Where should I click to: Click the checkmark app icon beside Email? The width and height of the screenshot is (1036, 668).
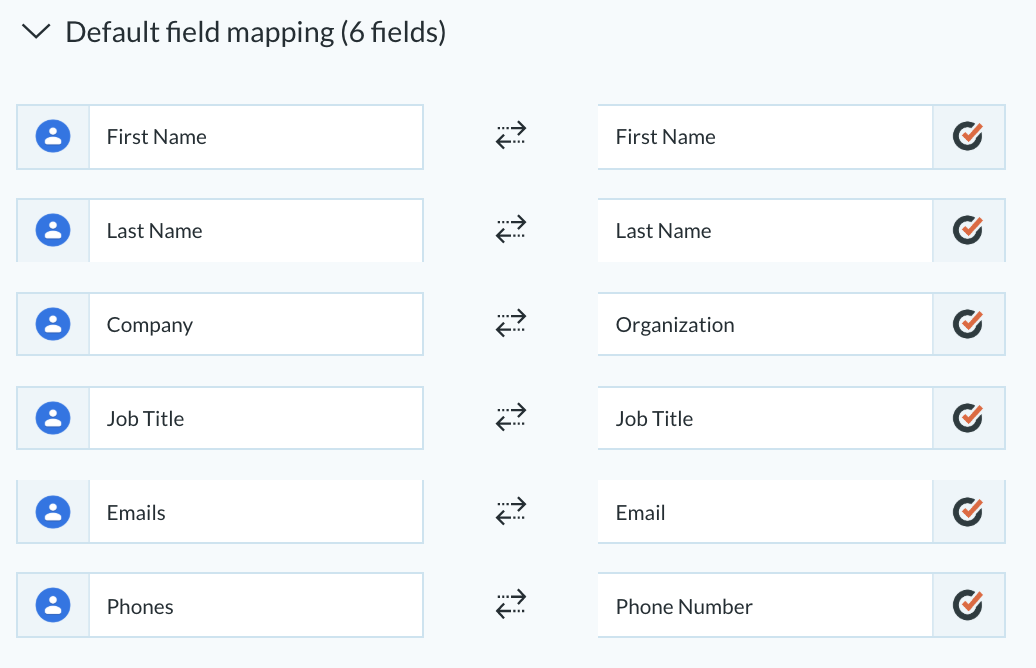968,511
